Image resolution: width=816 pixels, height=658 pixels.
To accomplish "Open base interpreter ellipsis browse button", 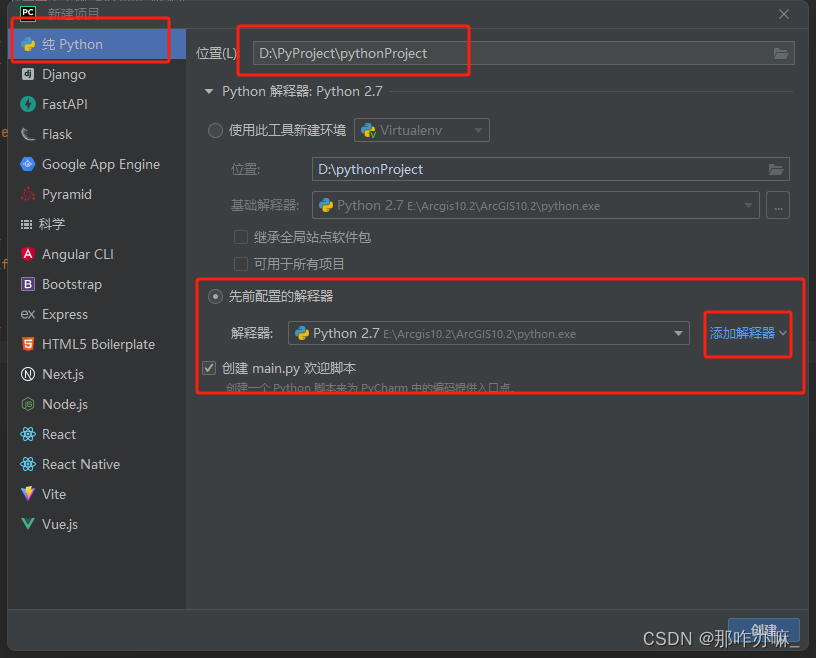I will point(778,206).
